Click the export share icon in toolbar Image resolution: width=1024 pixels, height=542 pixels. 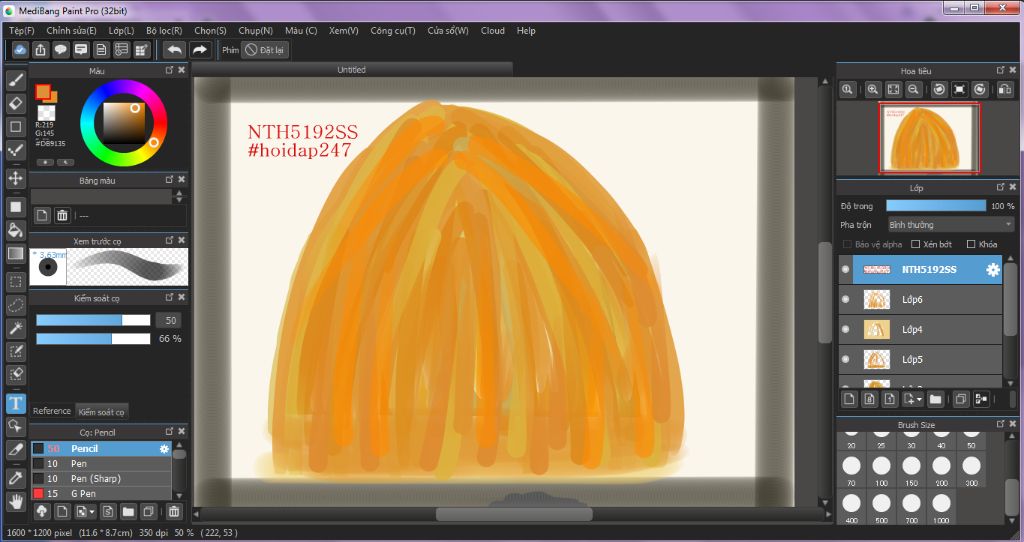(x=40, y=50)
